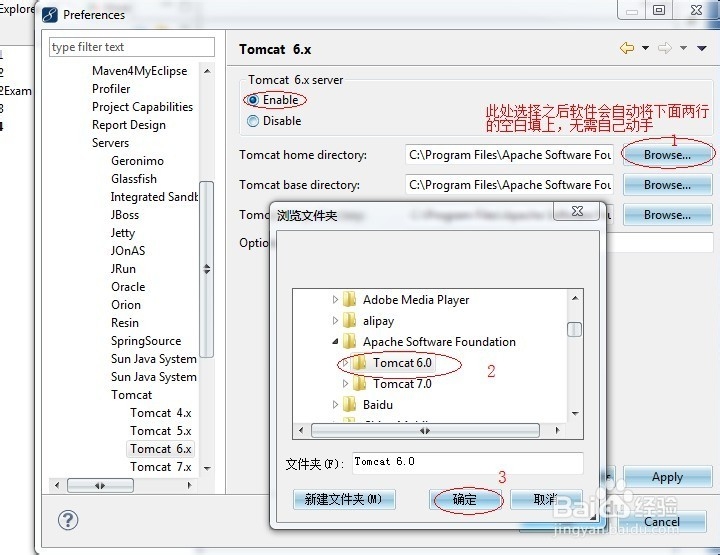Click the folder browser scroll up arrow

(x=574, y=298)
